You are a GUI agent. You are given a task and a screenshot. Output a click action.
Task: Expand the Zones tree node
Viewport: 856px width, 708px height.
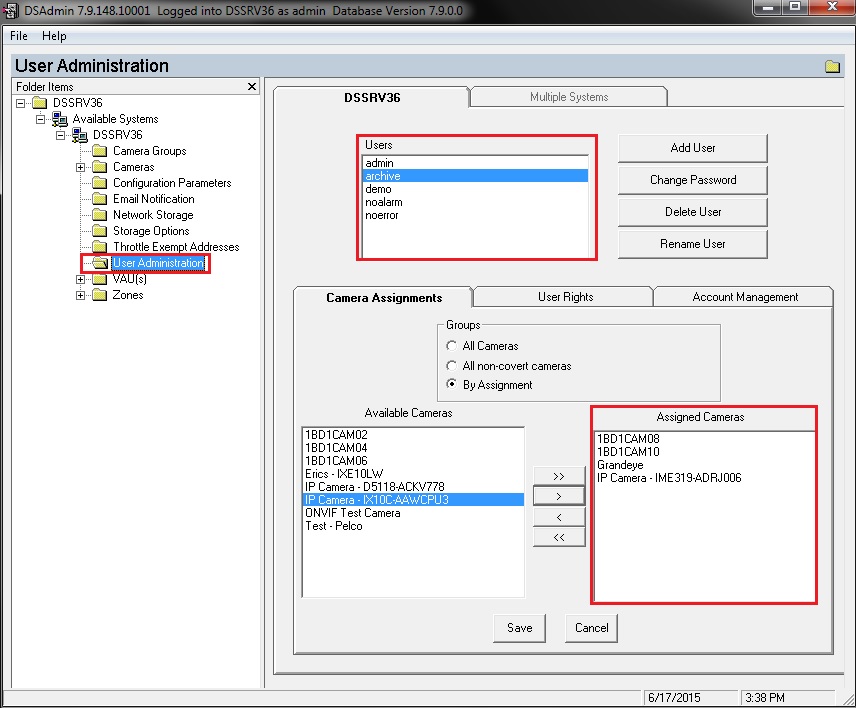point(81,295)
